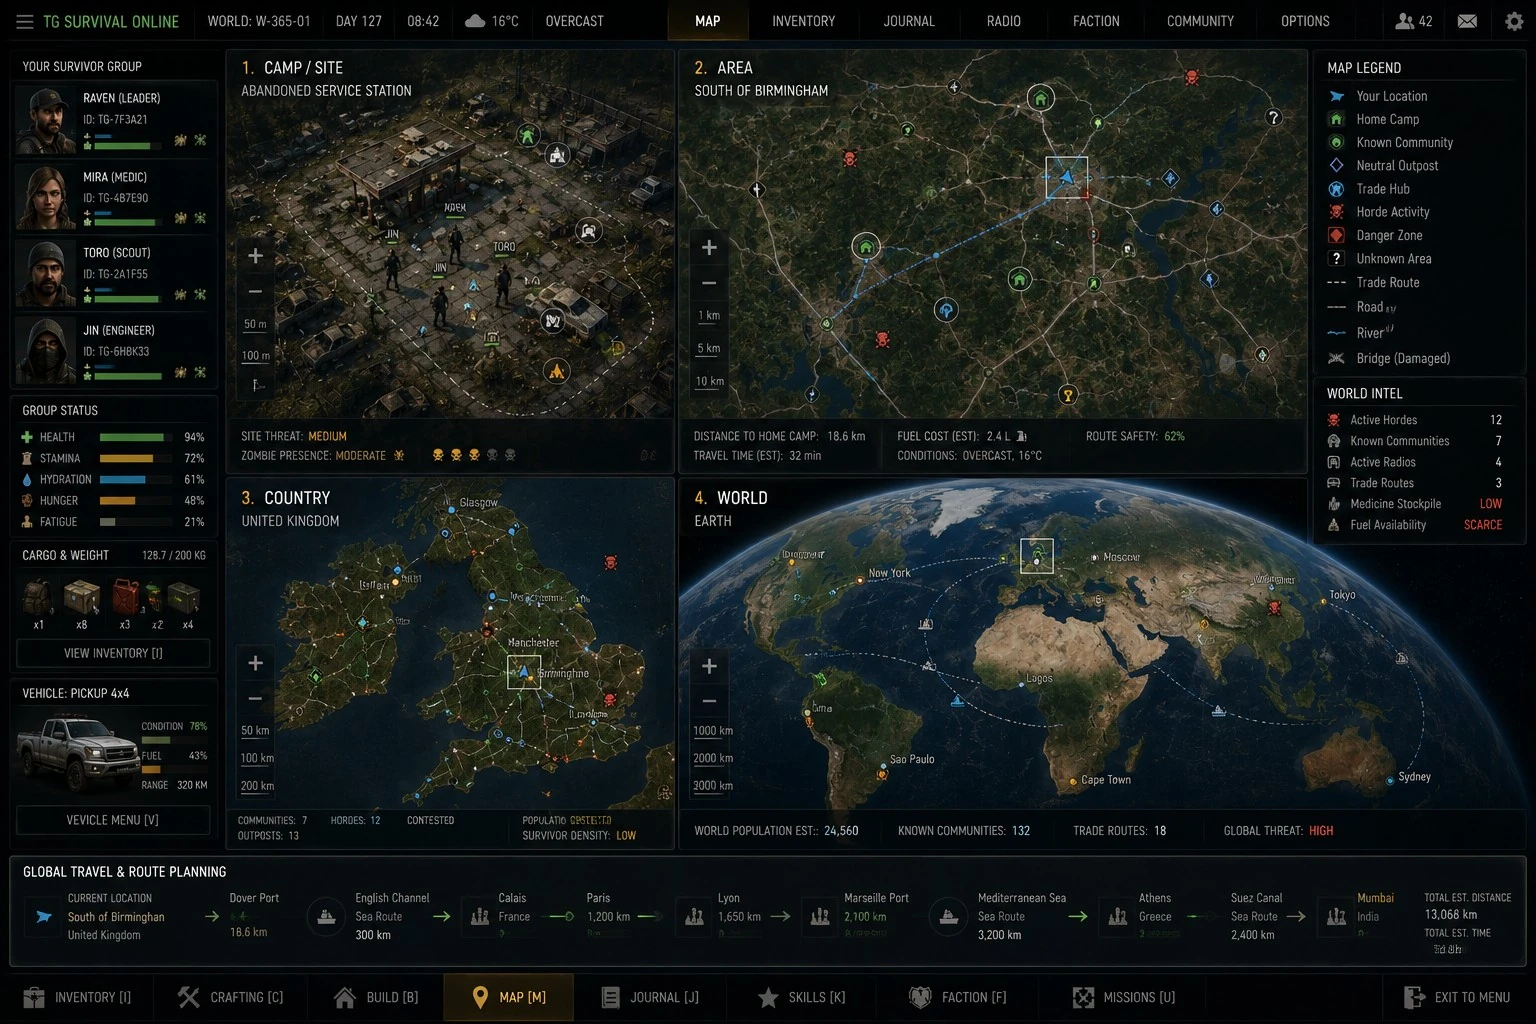Zoom out on the Country map
Image resolution: width=1536 pixels, height=1024 pixels.
point(255,698)
